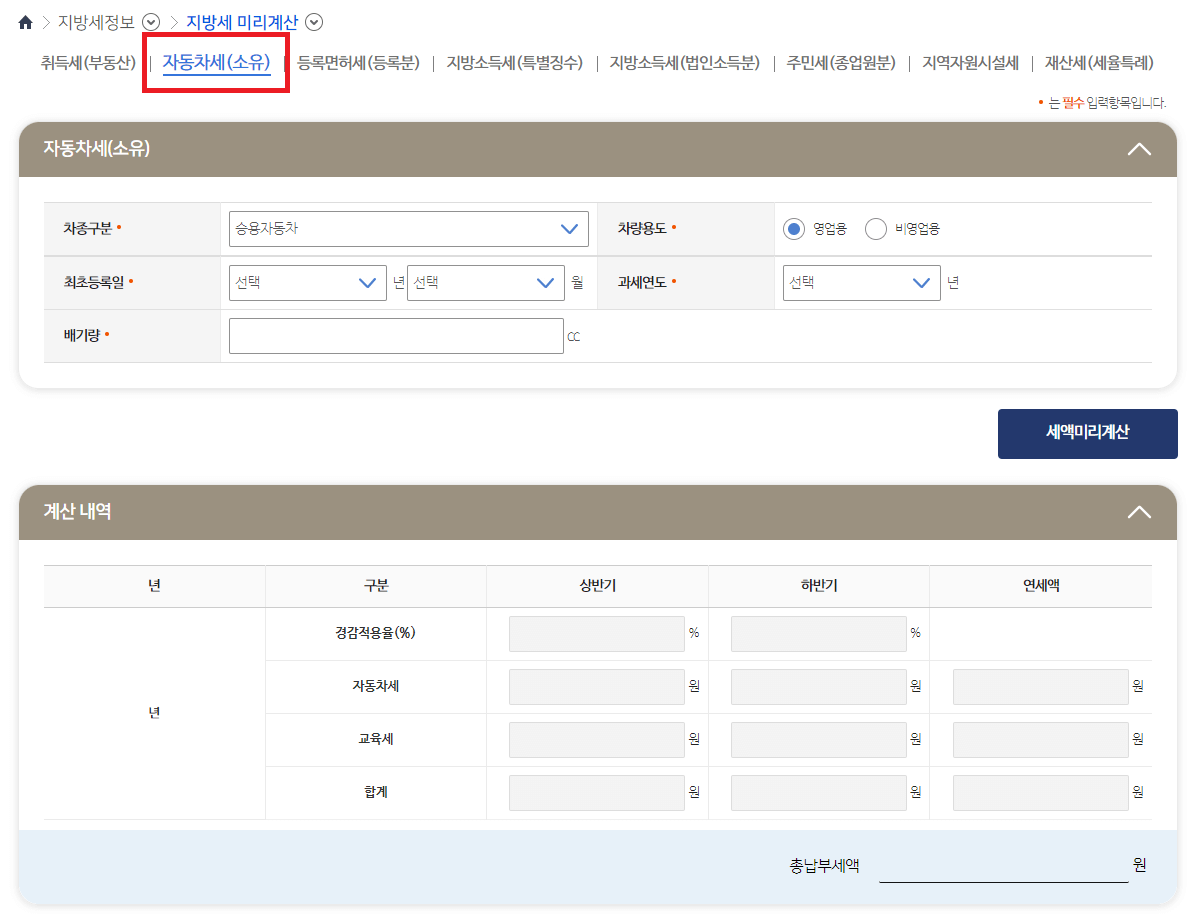This screenshot has height=914, width=1188.
Task: Collapse the 자동차세(소유) panel with the chevron
Action: coord(1139,149)
